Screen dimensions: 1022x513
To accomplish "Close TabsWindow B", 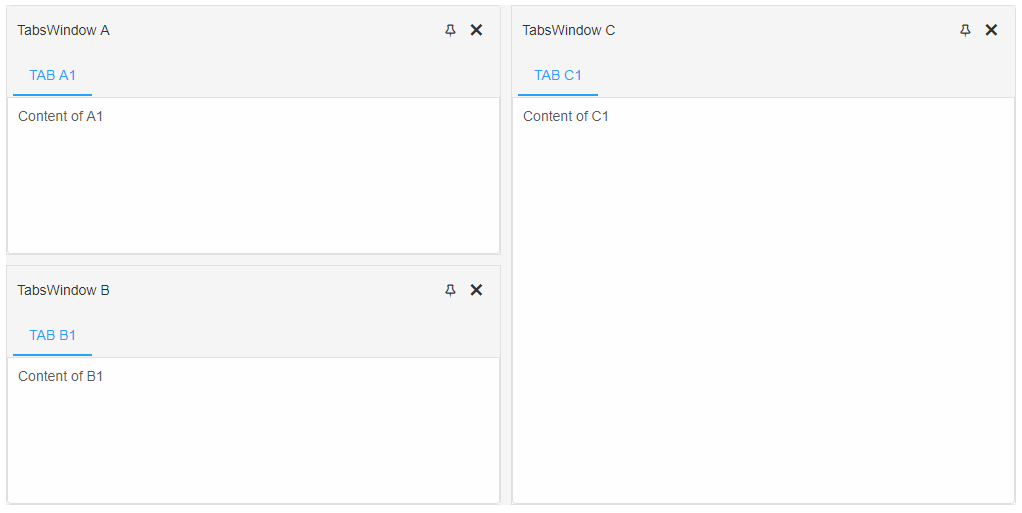I will point(476,290).
